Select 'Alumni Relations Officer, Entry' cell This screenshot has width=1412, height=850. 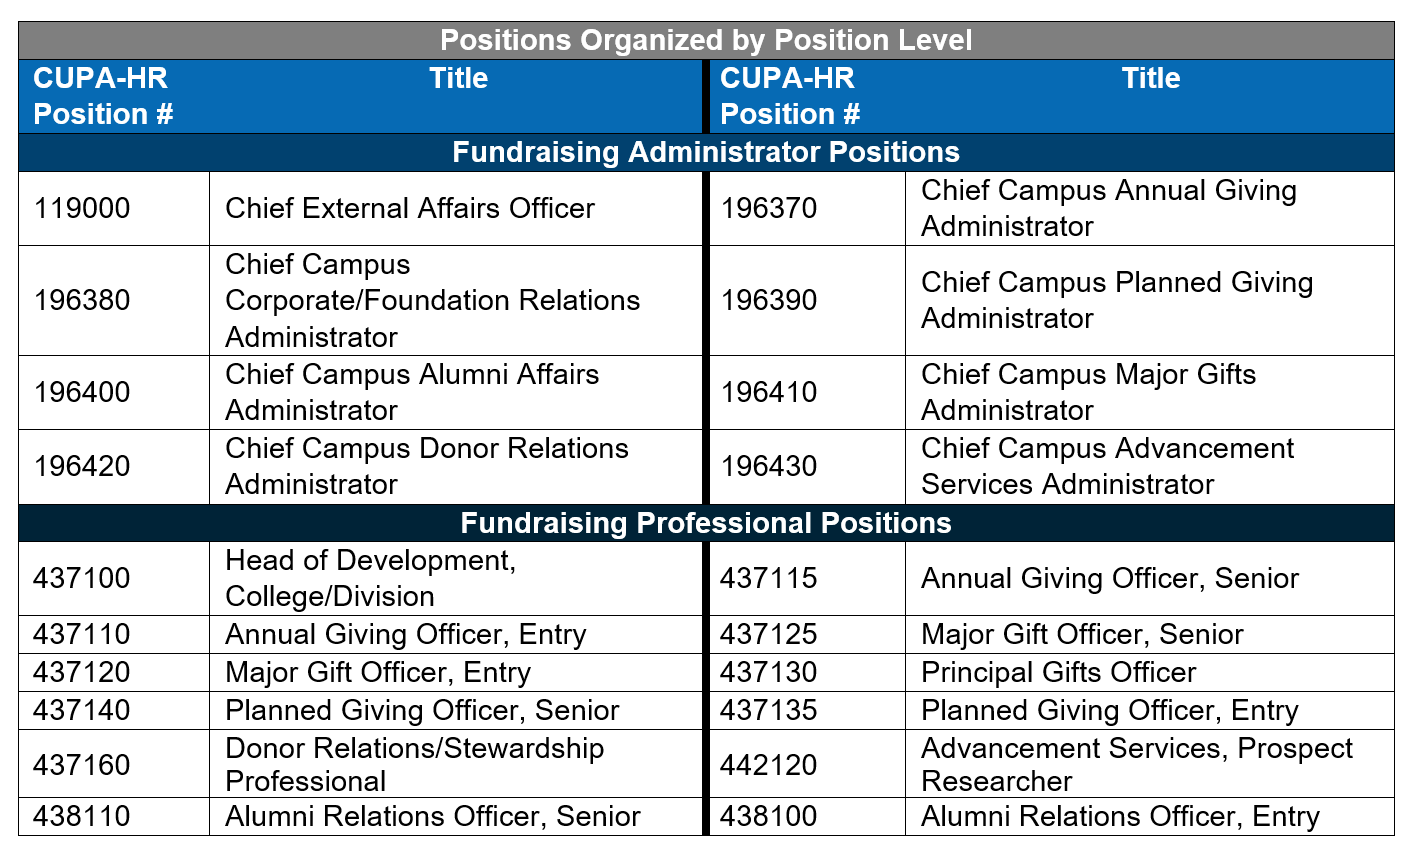coord(1120,816)
